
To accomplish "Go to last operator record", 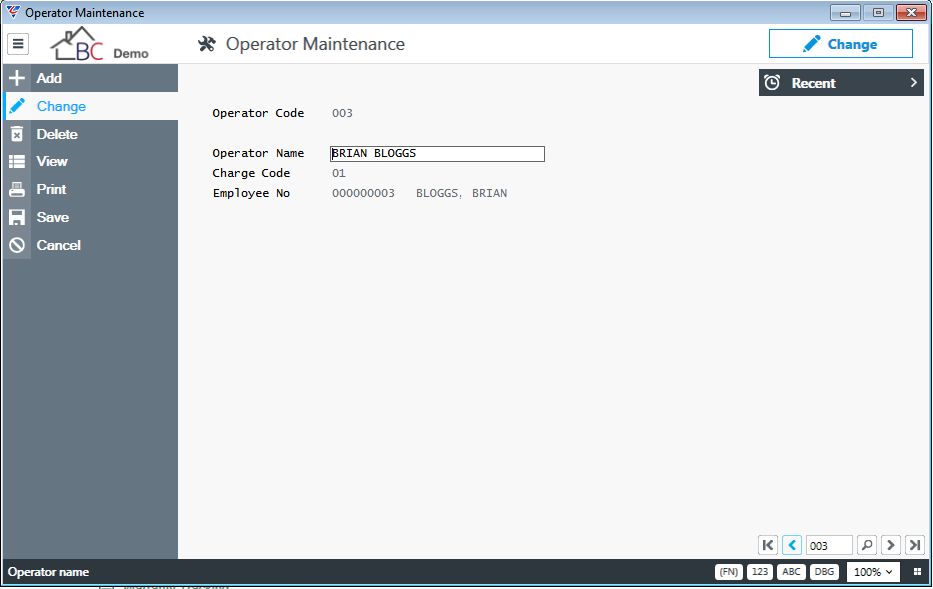I will [915, 545].
